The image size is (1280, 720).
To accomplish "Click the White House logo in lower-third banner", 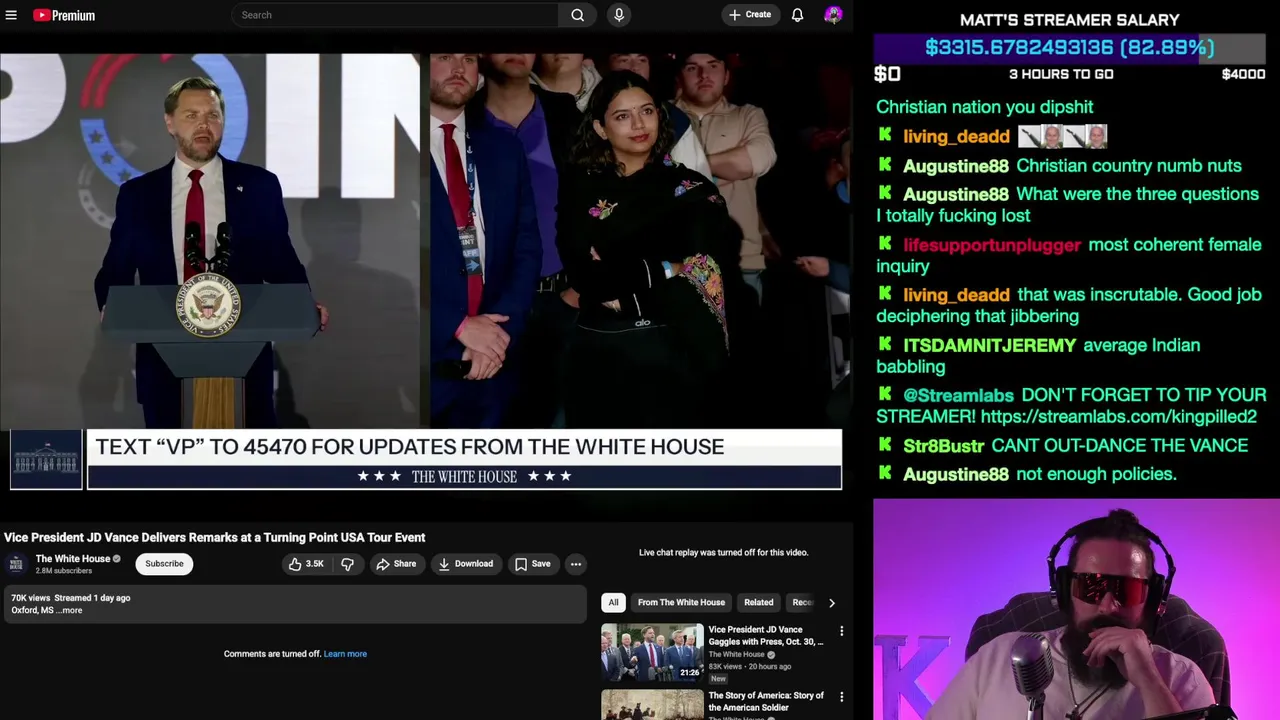I will click(46, 459).
